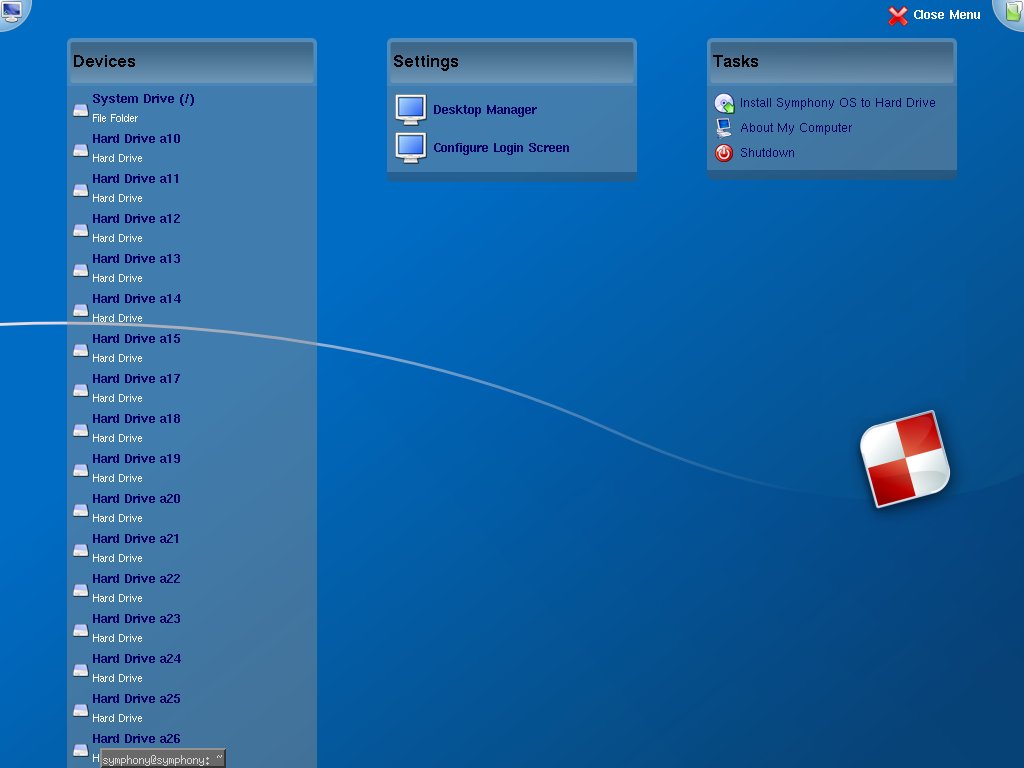Open Hard Drive a13
The width and height of the screenshot is (1024, 768).
136,259
